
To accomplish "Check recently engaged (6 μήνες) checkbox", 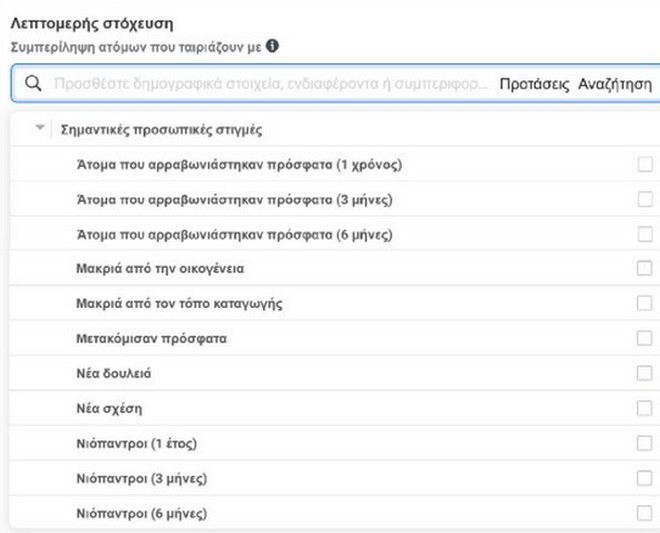I will point(645,234).
